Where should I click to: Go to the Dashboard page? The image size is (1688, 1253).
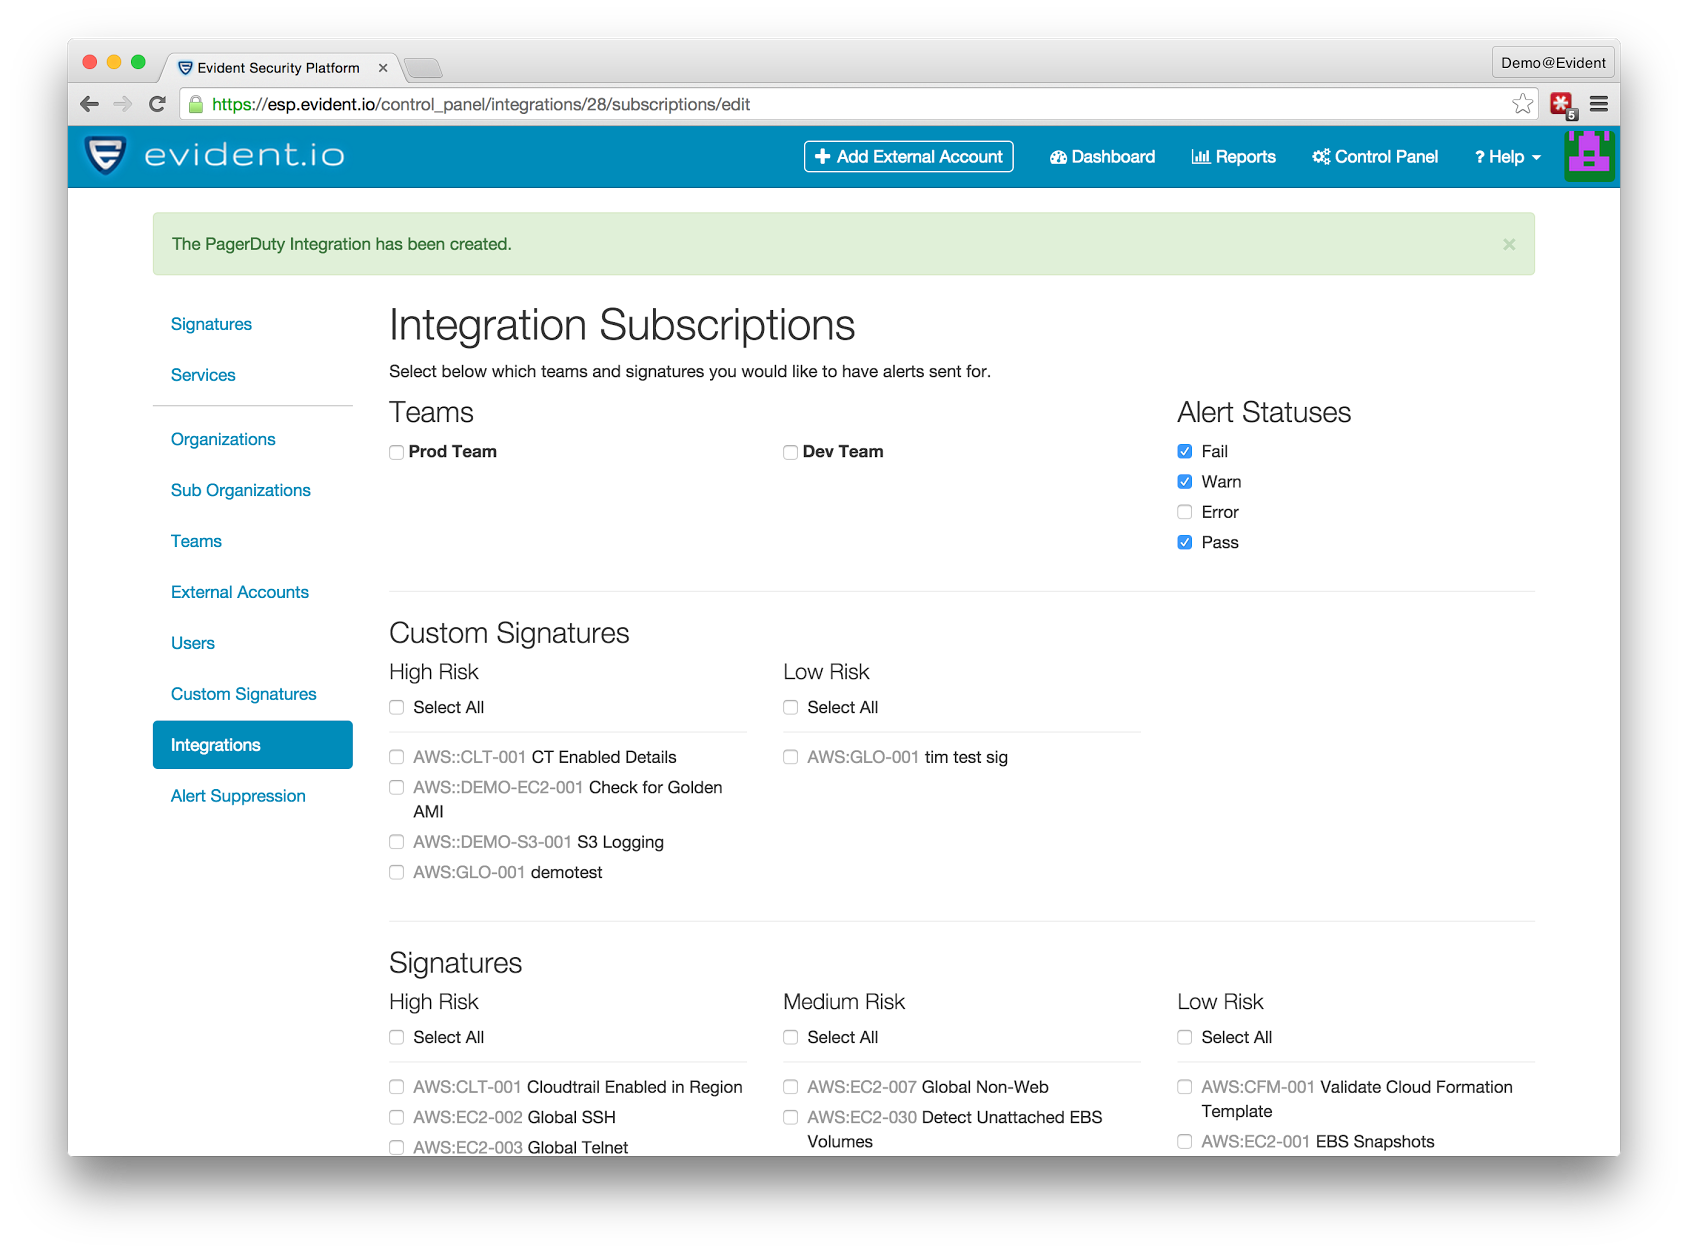click(x=1102, y=157)
